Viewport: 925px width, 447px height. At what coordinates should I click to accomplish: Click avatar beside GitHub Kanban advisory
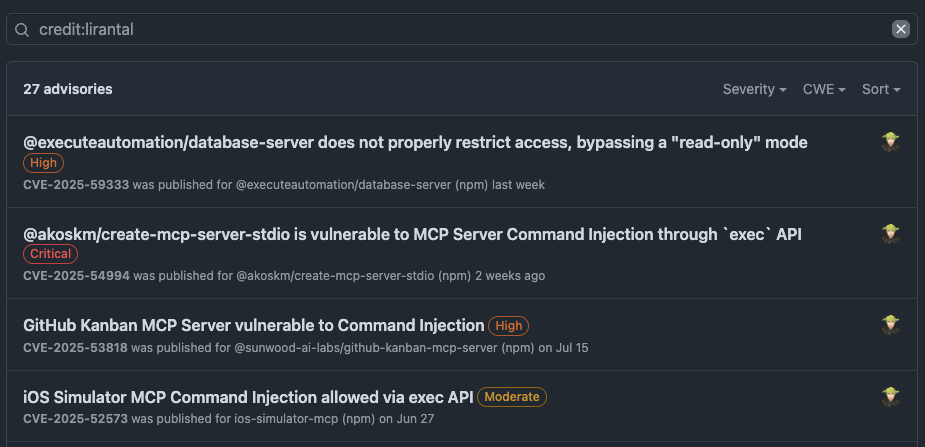pyautogui.click(x=891, y=325)
